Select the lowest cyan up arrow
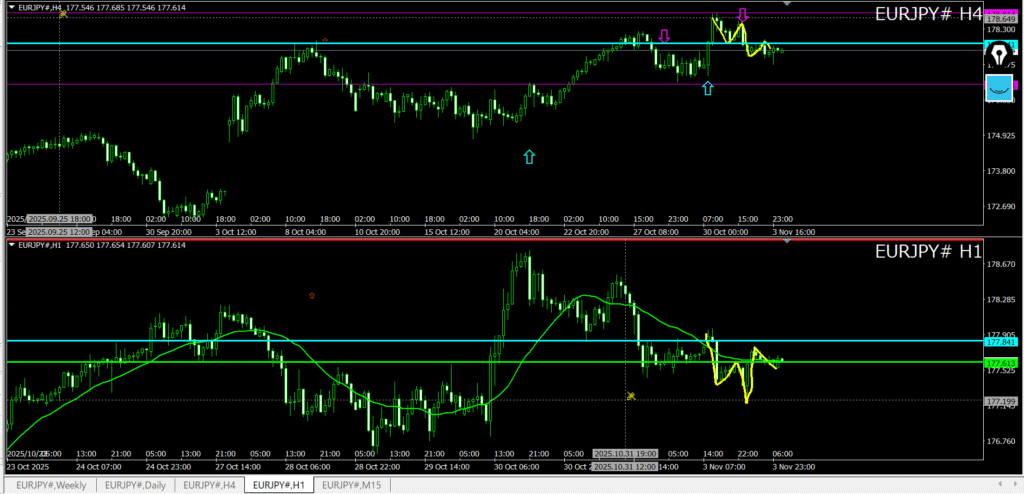The image size is (1024, 494). tap(529, 156)
